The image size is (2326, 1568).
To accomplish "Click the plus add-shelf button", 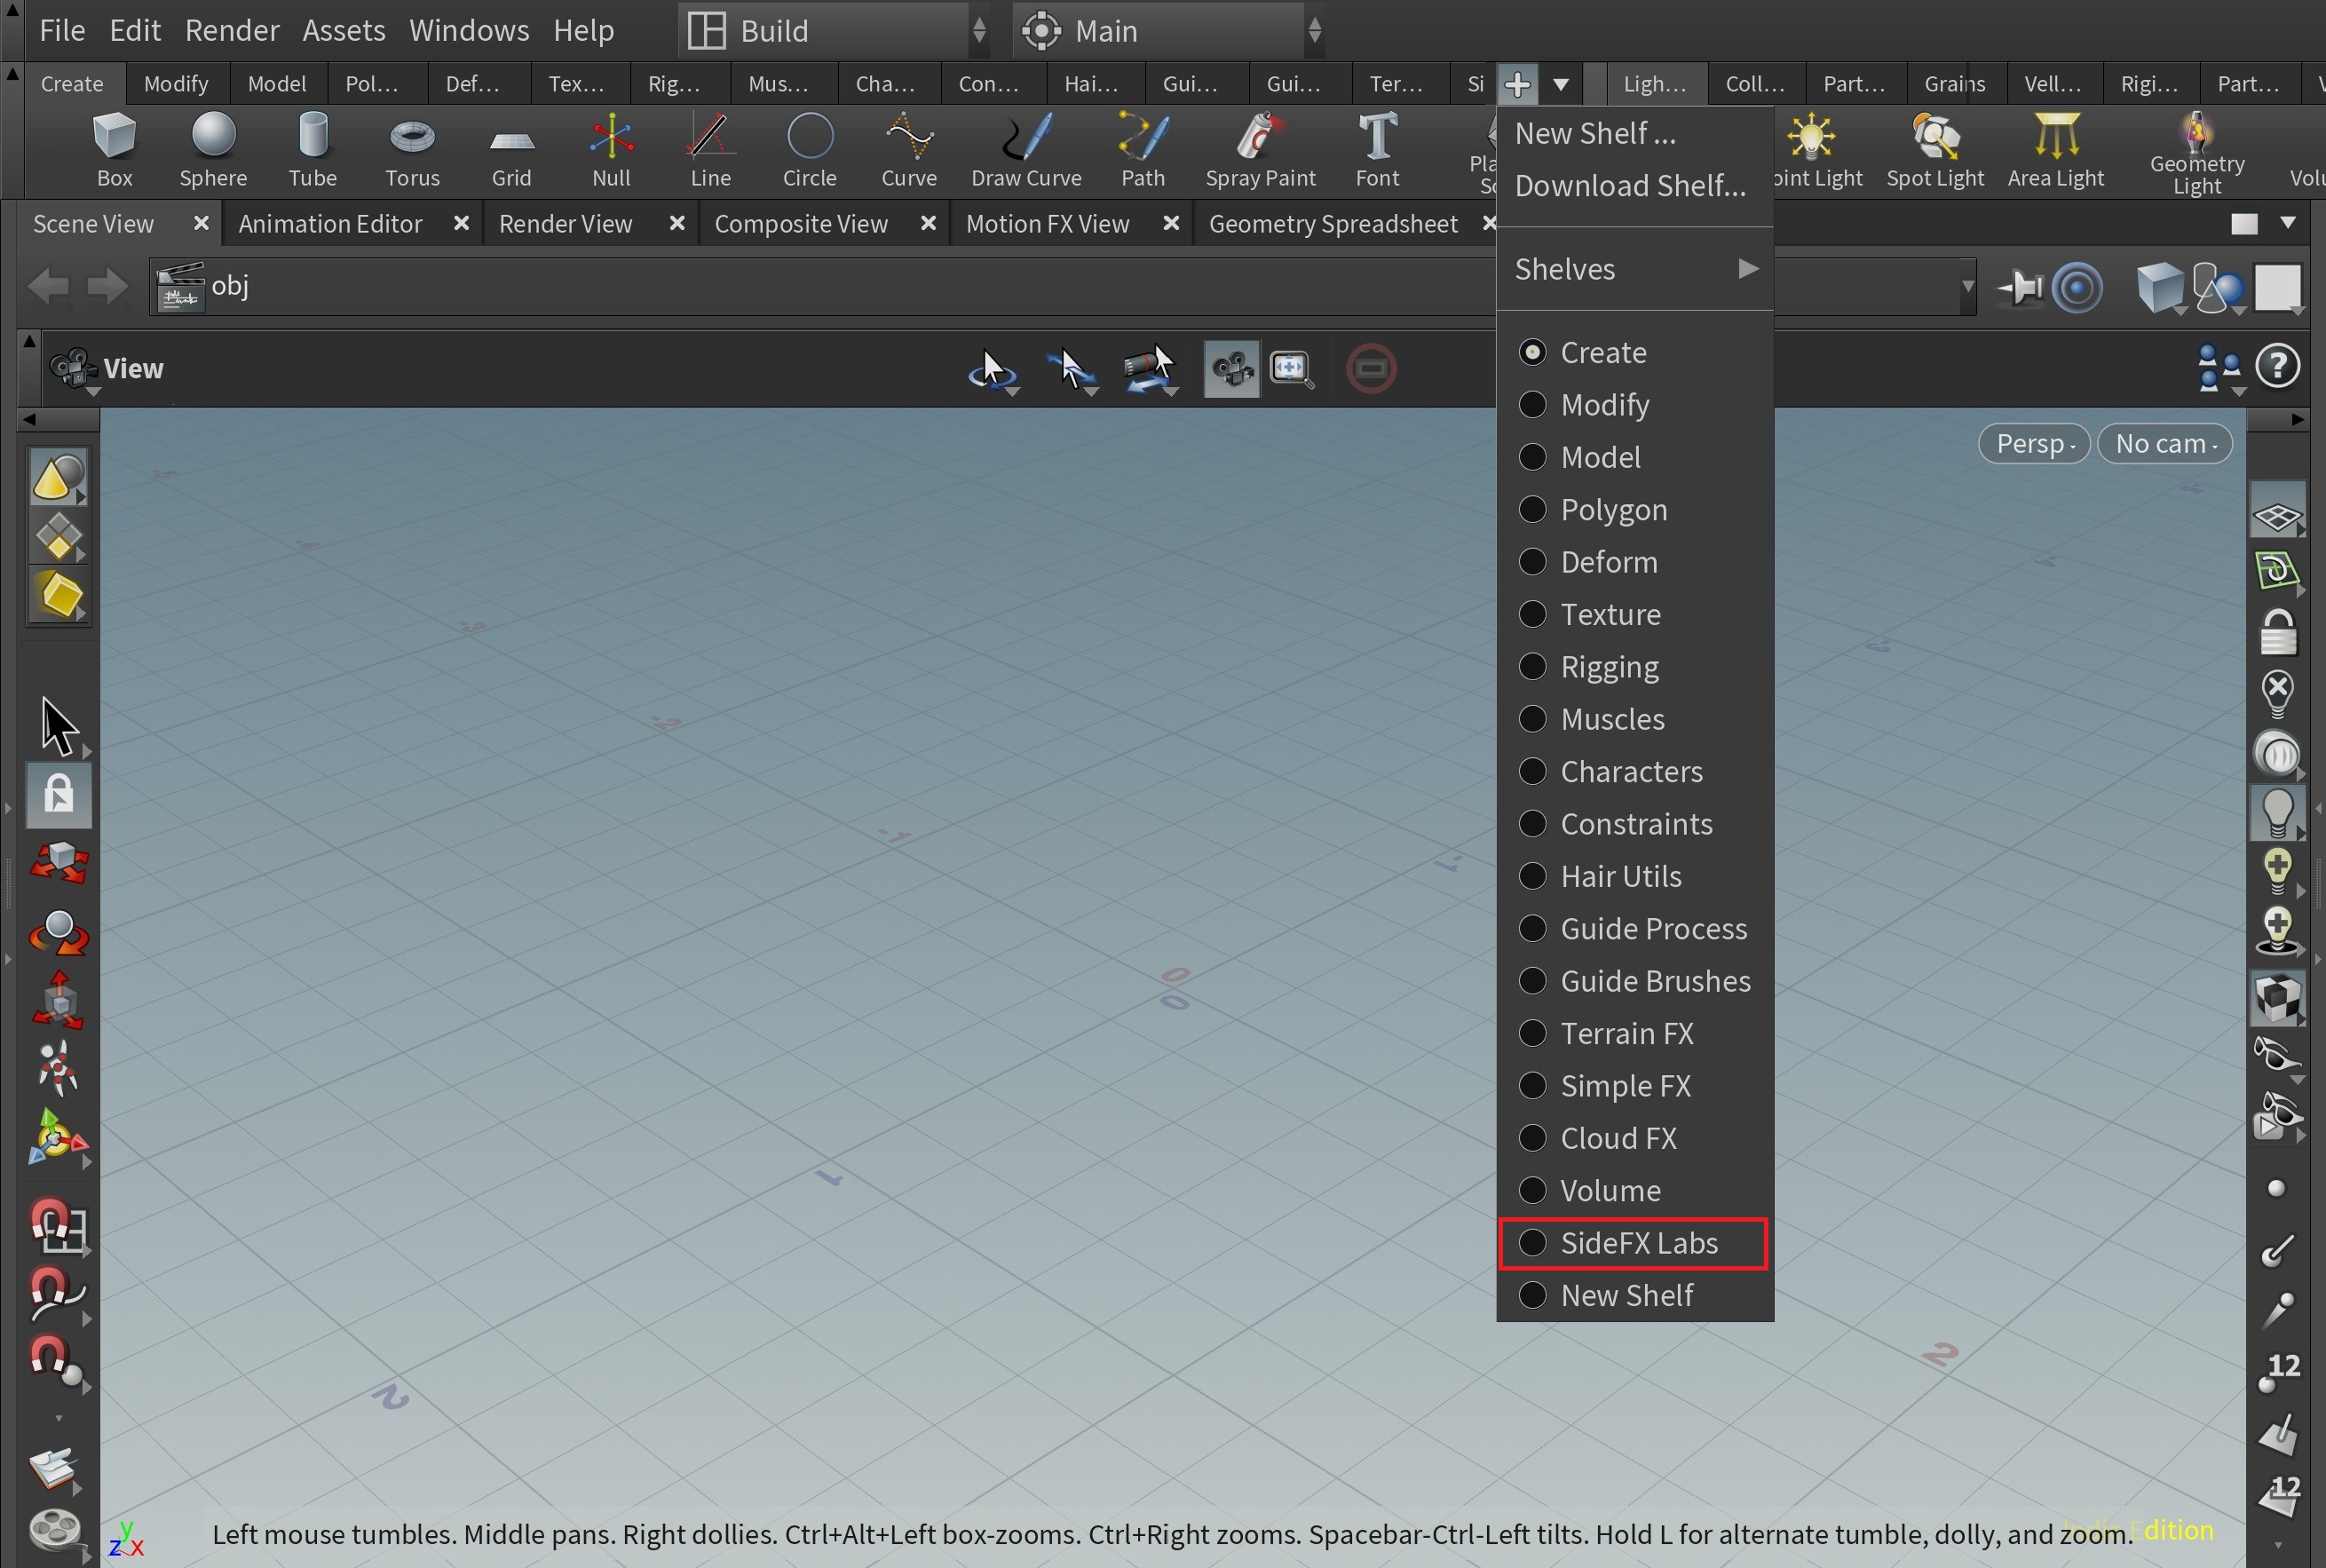I will [1517, 85].
